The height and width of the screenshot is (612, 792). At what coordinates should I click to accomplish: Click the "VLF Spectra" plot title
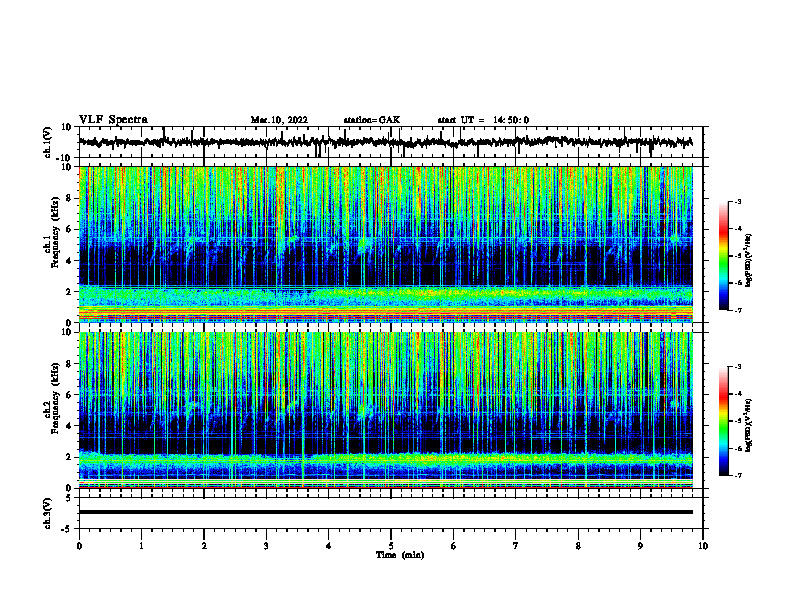[113, 120]
